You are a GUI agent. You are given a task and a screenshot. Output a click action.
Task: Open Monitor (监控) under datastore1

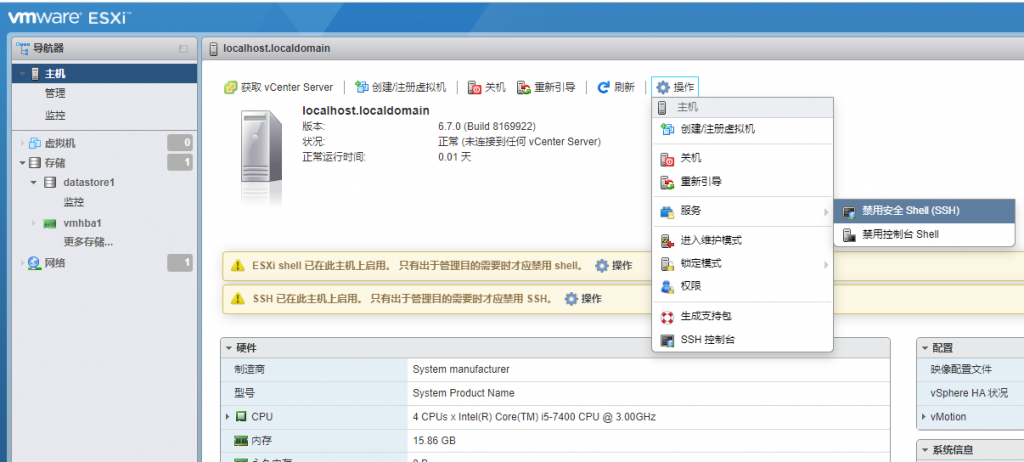pos(73,203)
